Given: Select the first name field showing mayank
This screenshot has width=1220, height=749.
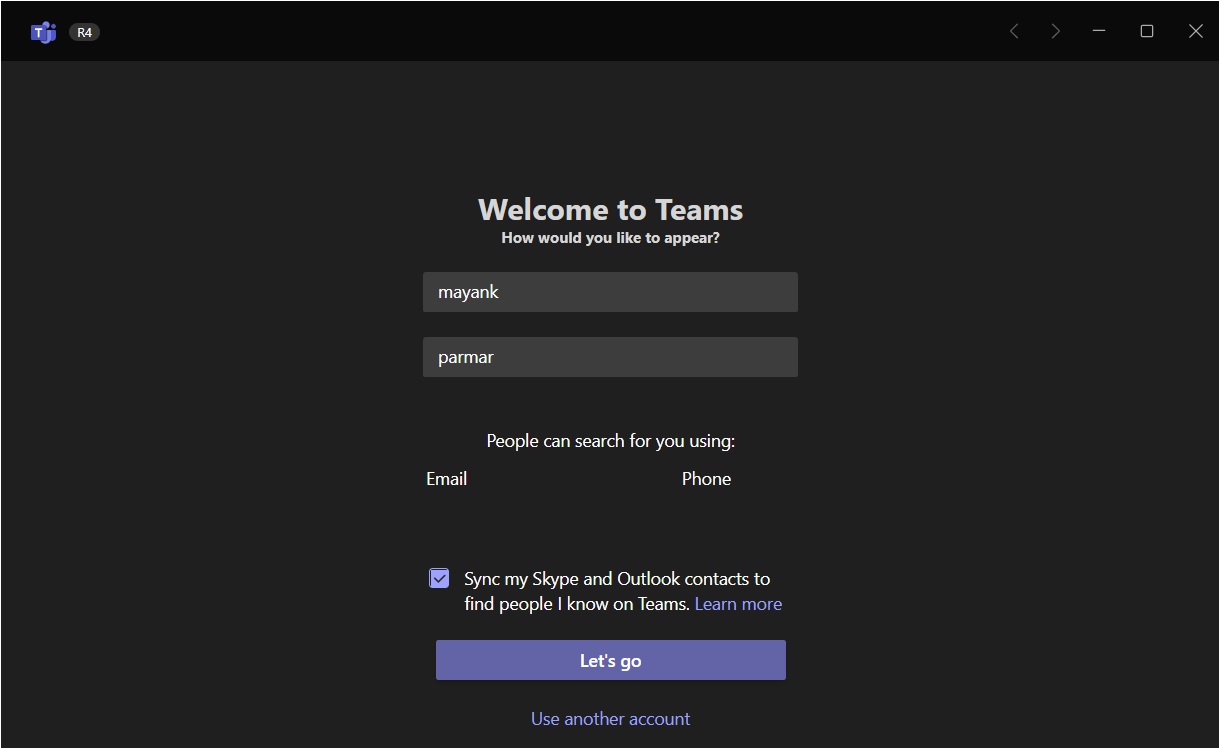Looking at the screenshot, I should [x=610, y=291].
